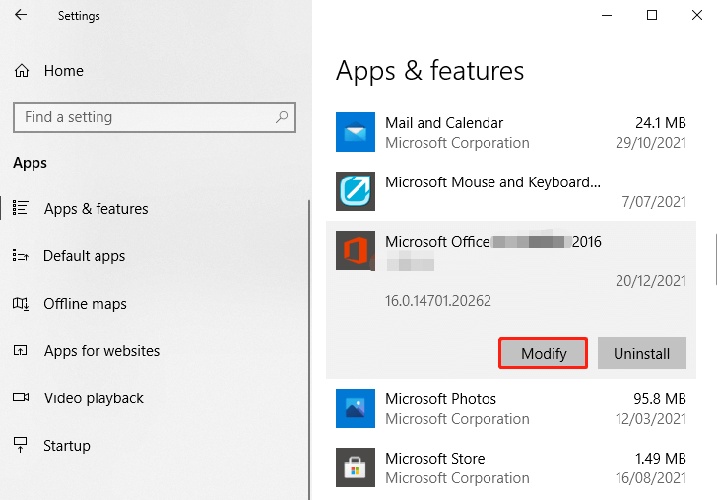Viewport: 717px width, 500px height.
Task: Open Video playback section
Action: tap(94, 398)
